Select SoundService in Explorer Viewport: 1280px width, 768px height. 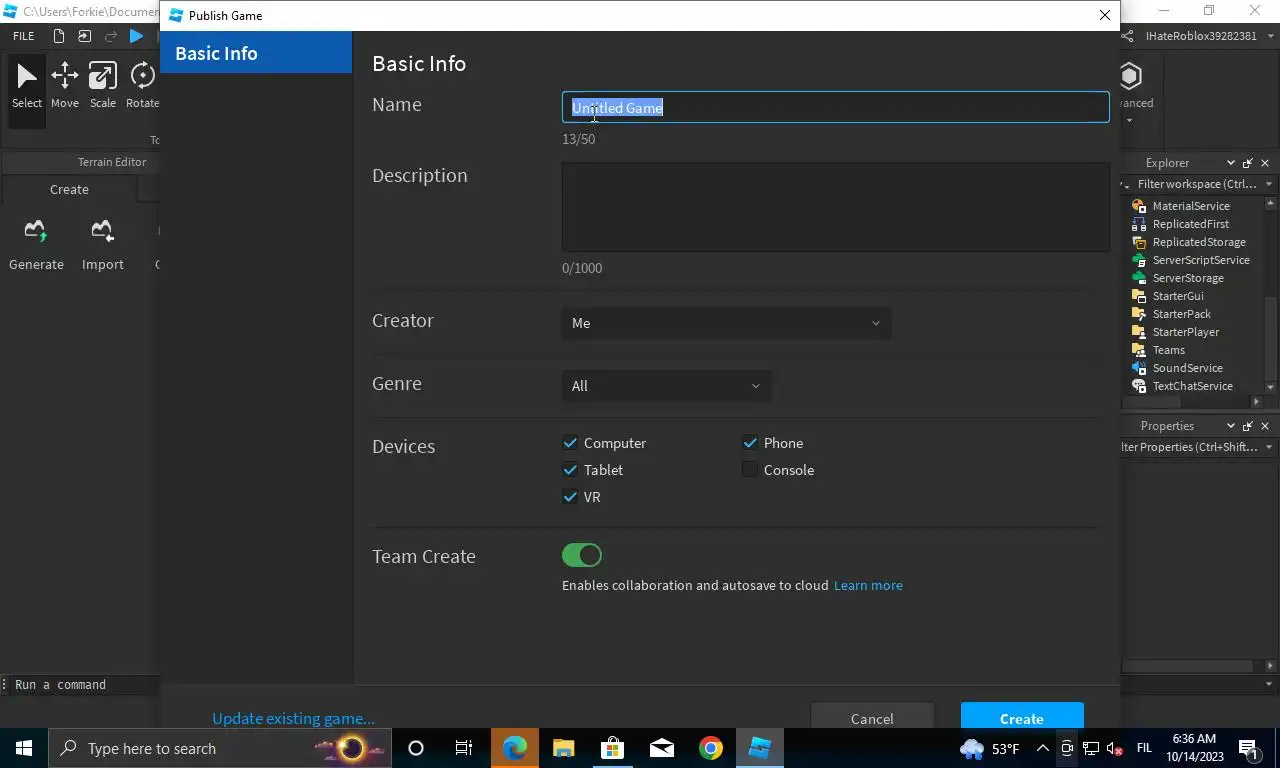[1187, 368]
